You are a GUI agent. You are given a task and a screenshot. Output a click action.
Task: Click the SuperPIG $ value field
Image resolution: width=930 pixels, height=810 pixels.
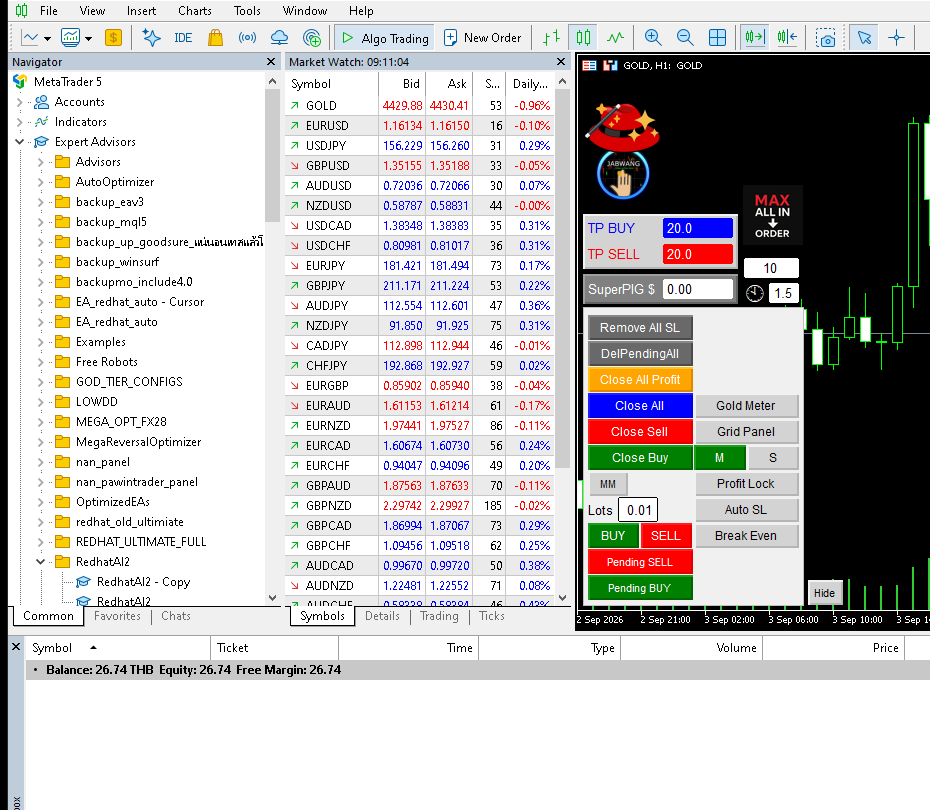click(698, 289)
